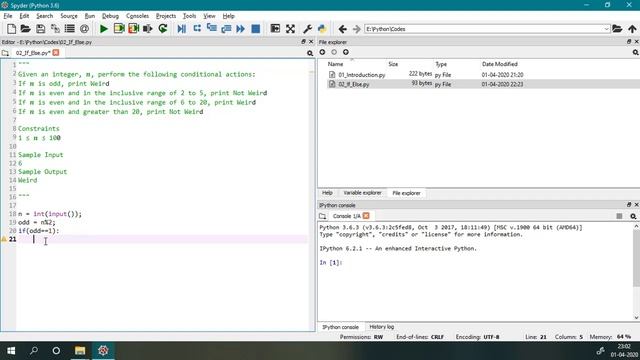The height and width of the screenshot is (360, 640).
Task: Close the 02_If_Else.py editor tab
Action: point(56,53)
